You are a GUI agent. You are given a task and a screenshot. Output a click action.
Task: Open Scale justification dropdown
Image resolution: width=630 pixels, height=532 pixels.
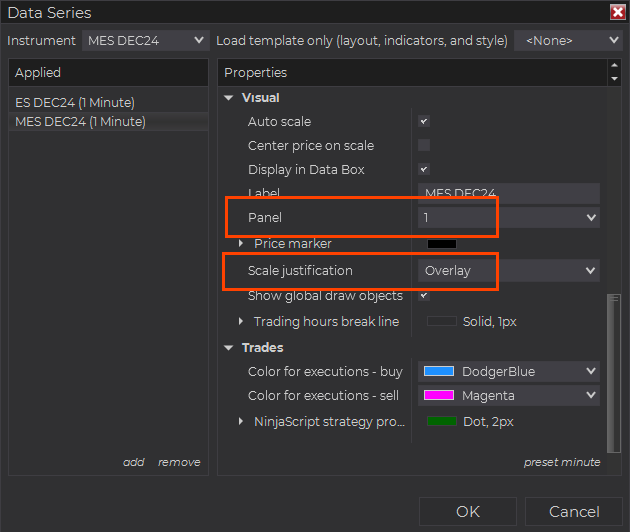point(508,271)
